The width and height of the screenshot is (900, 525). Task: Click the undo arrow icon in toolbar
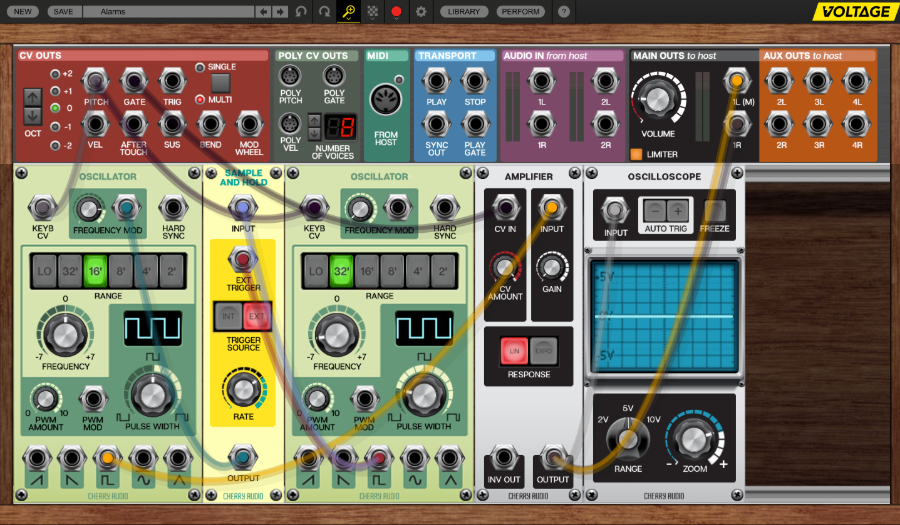tap(302, 12)
